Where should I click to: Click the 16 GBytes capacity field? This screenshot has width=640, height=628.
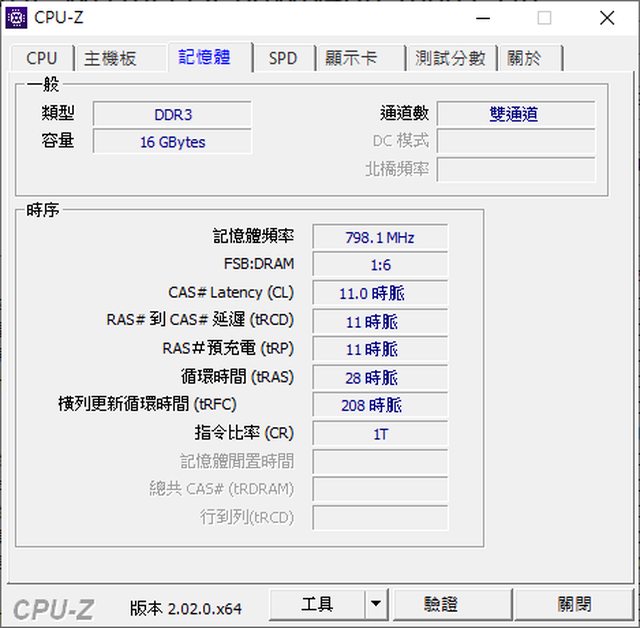[x=172, y=142]
